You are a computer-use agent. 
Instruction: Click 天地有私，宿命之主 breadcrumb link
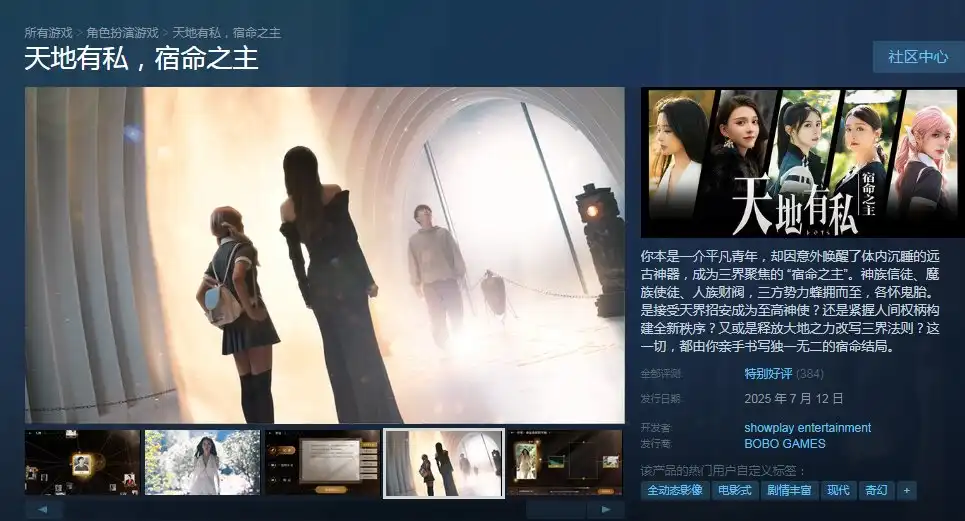(x=226, y=33)
